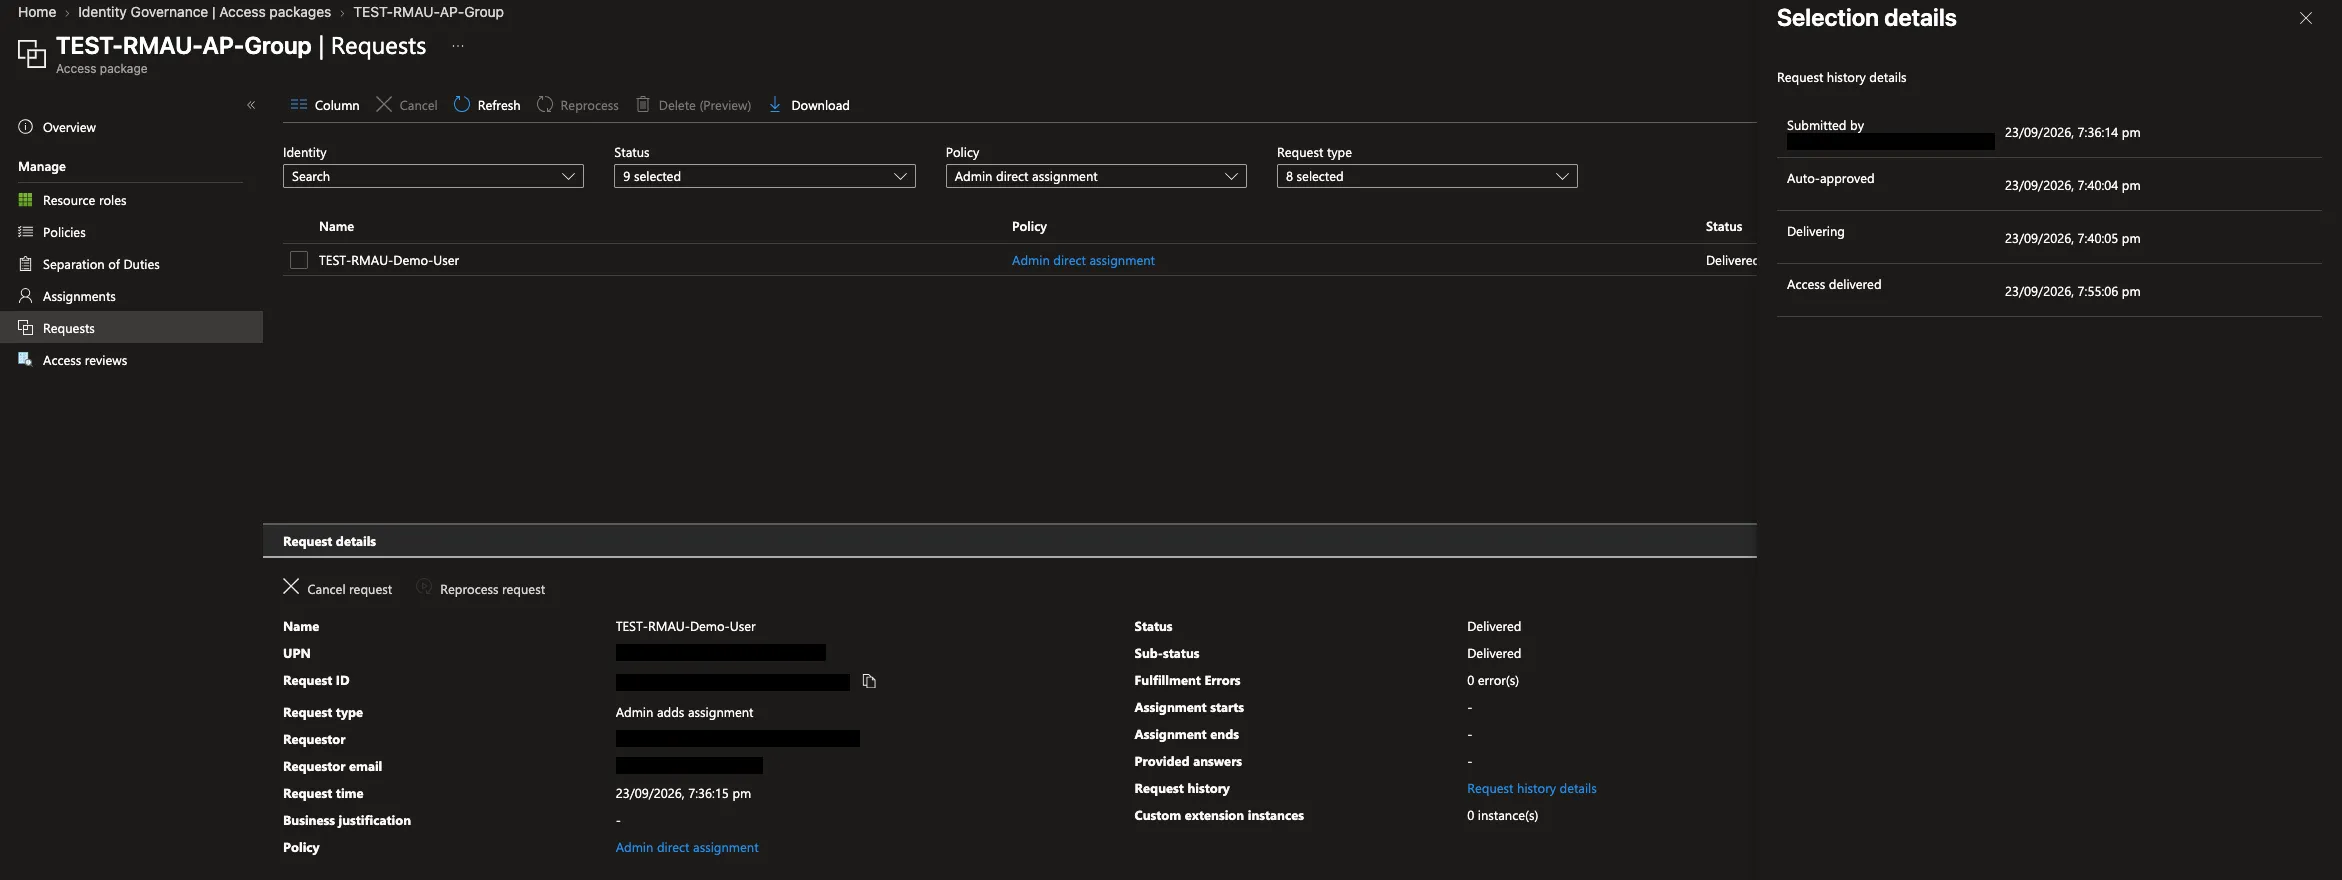Click the Request details section header

coord(1009,541)
